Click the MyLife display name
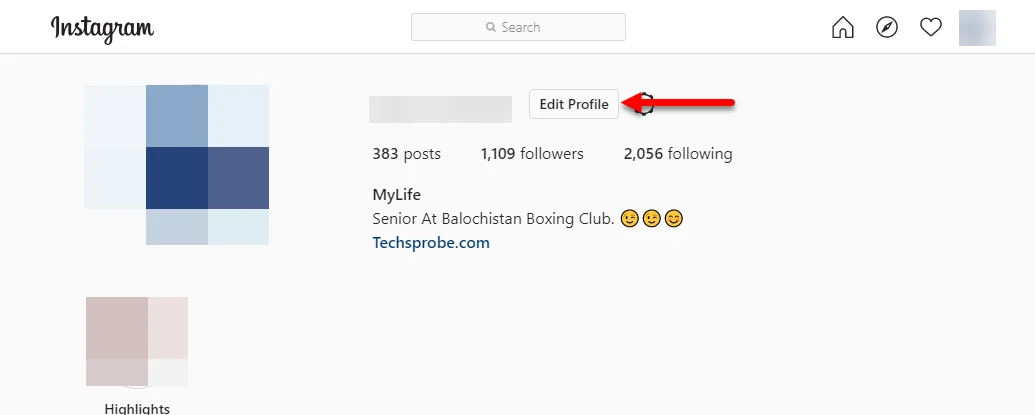The width and height of the screenshot is (1035, 415). (x=397, y=195)
